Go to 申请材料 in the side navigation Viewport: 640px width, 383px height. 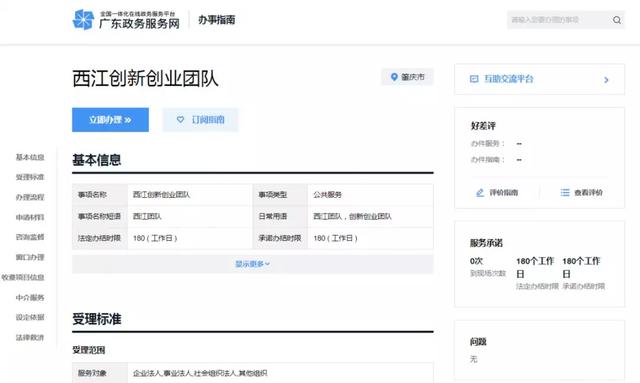pyautogui.click(x=30, y=217)
